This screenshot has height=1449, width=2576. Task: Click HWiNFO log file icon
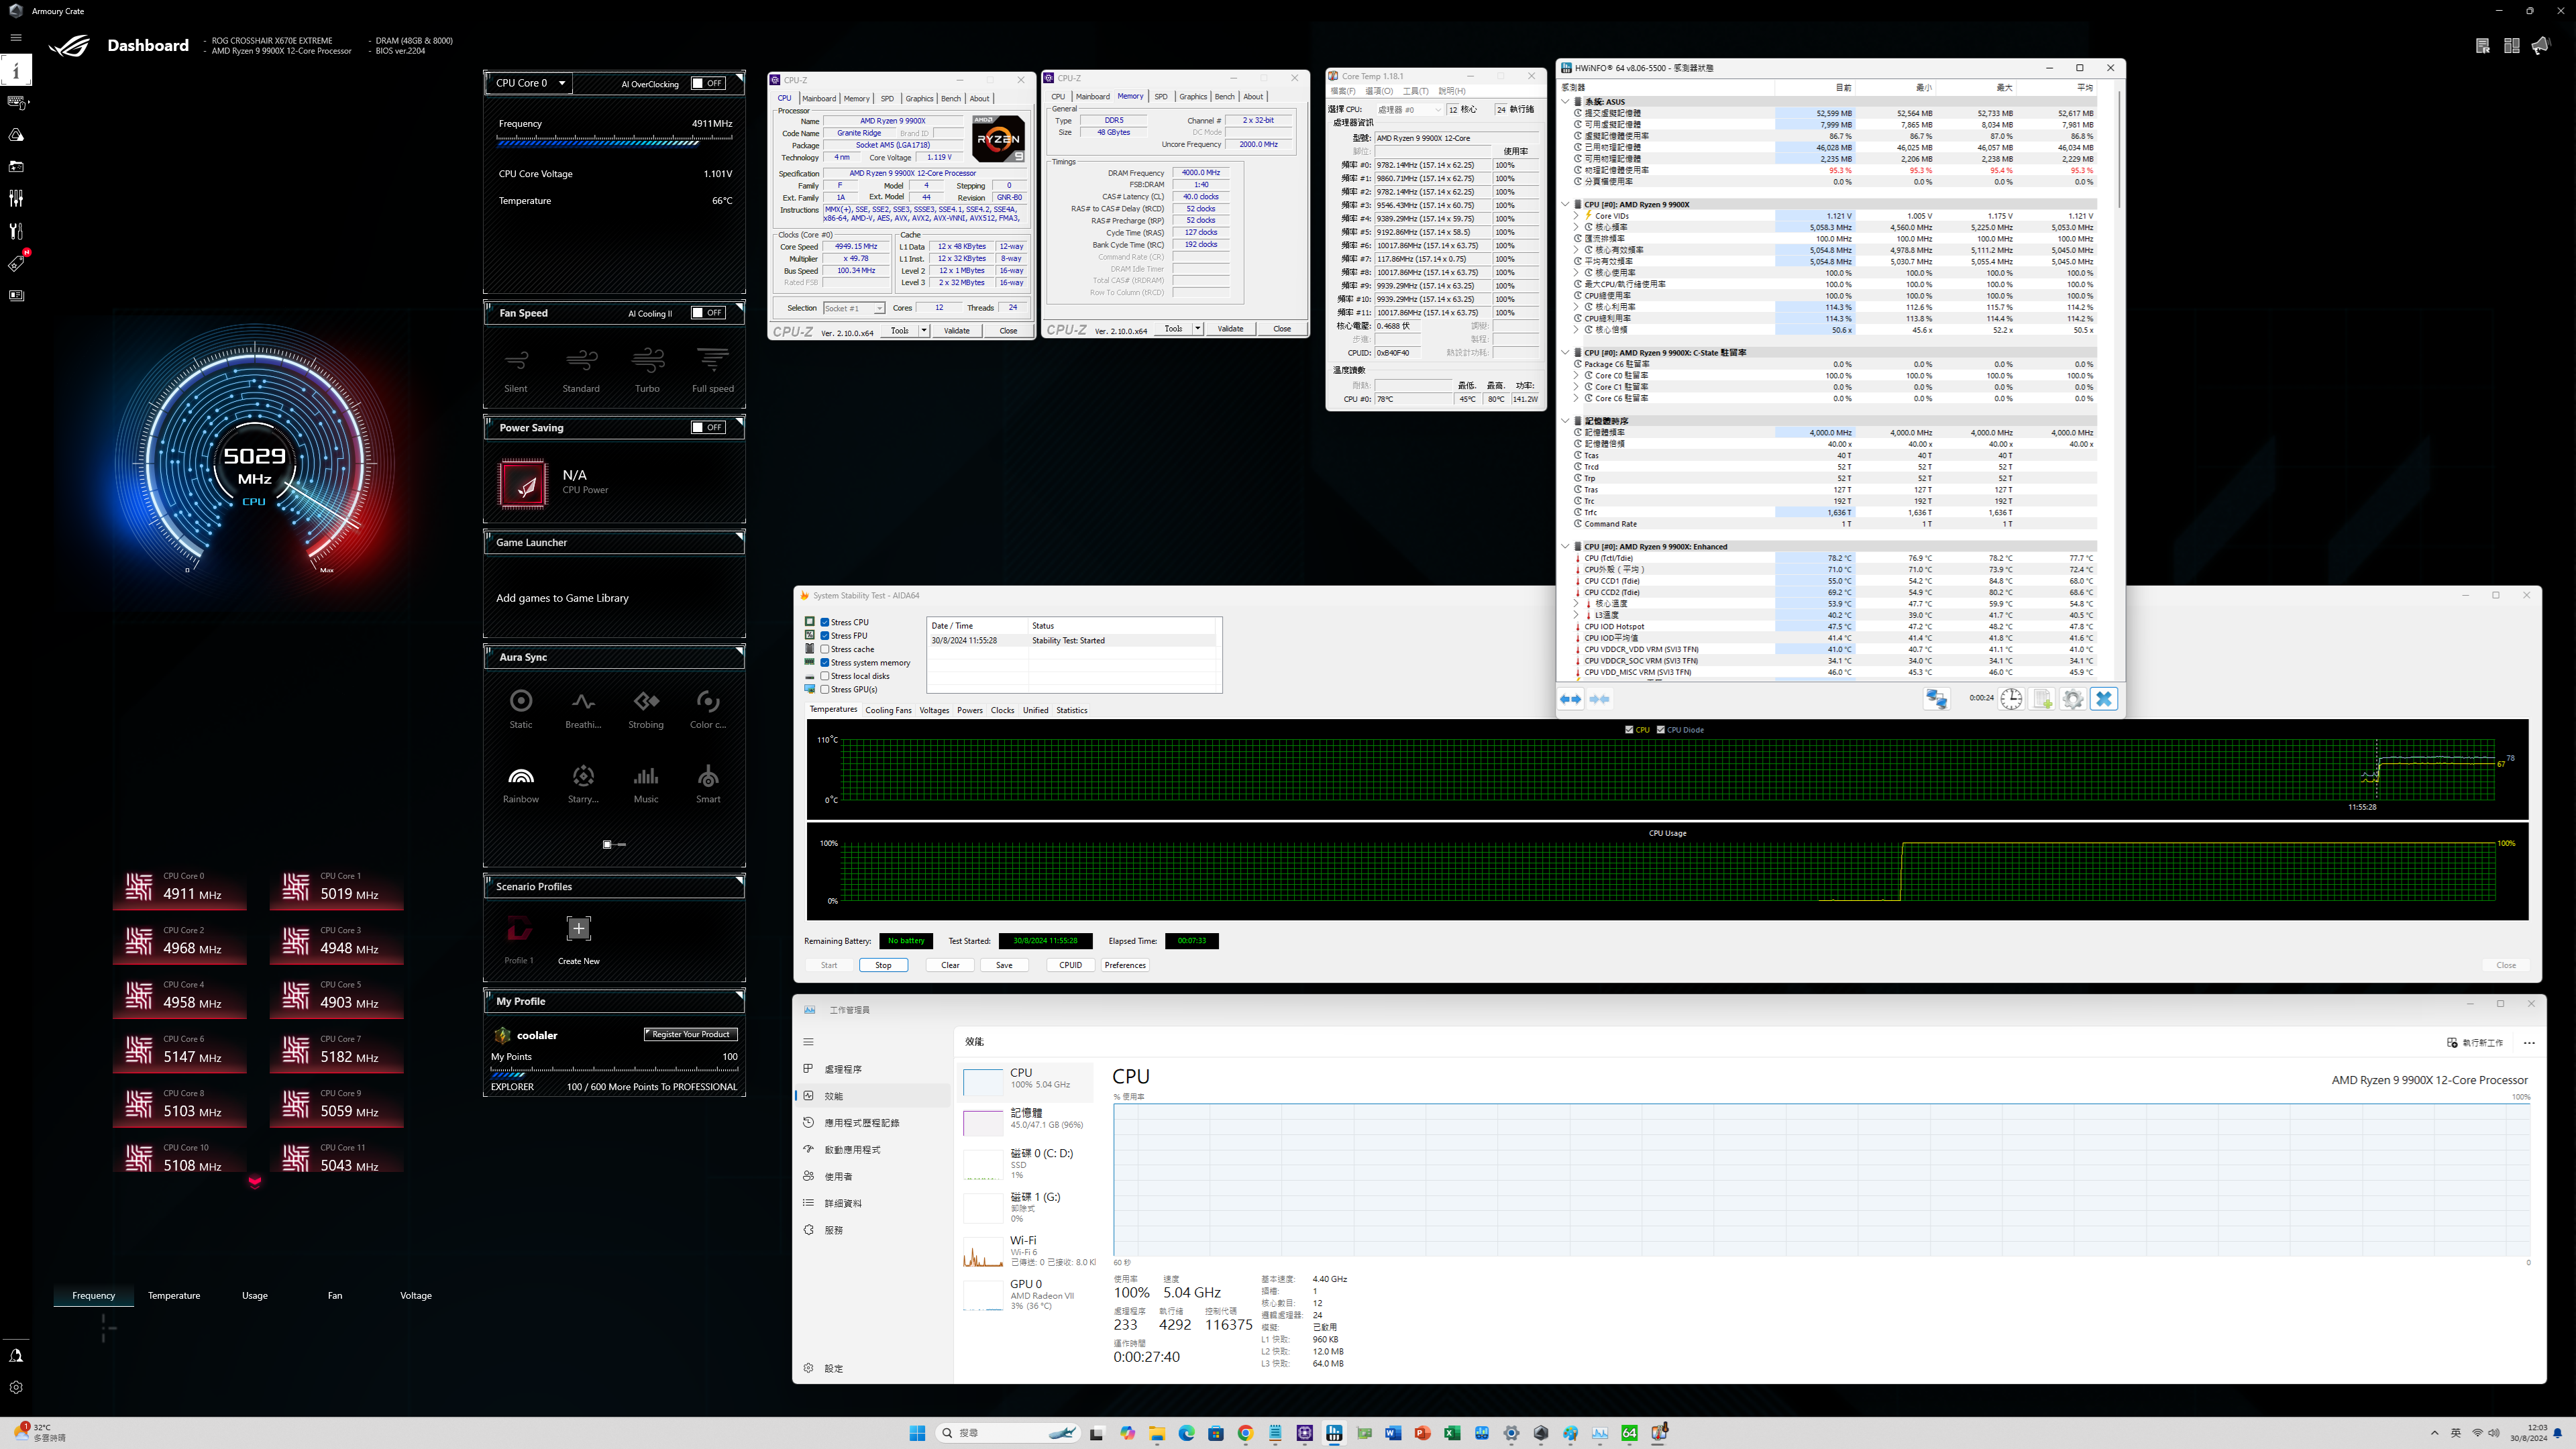coord(2042,699)
